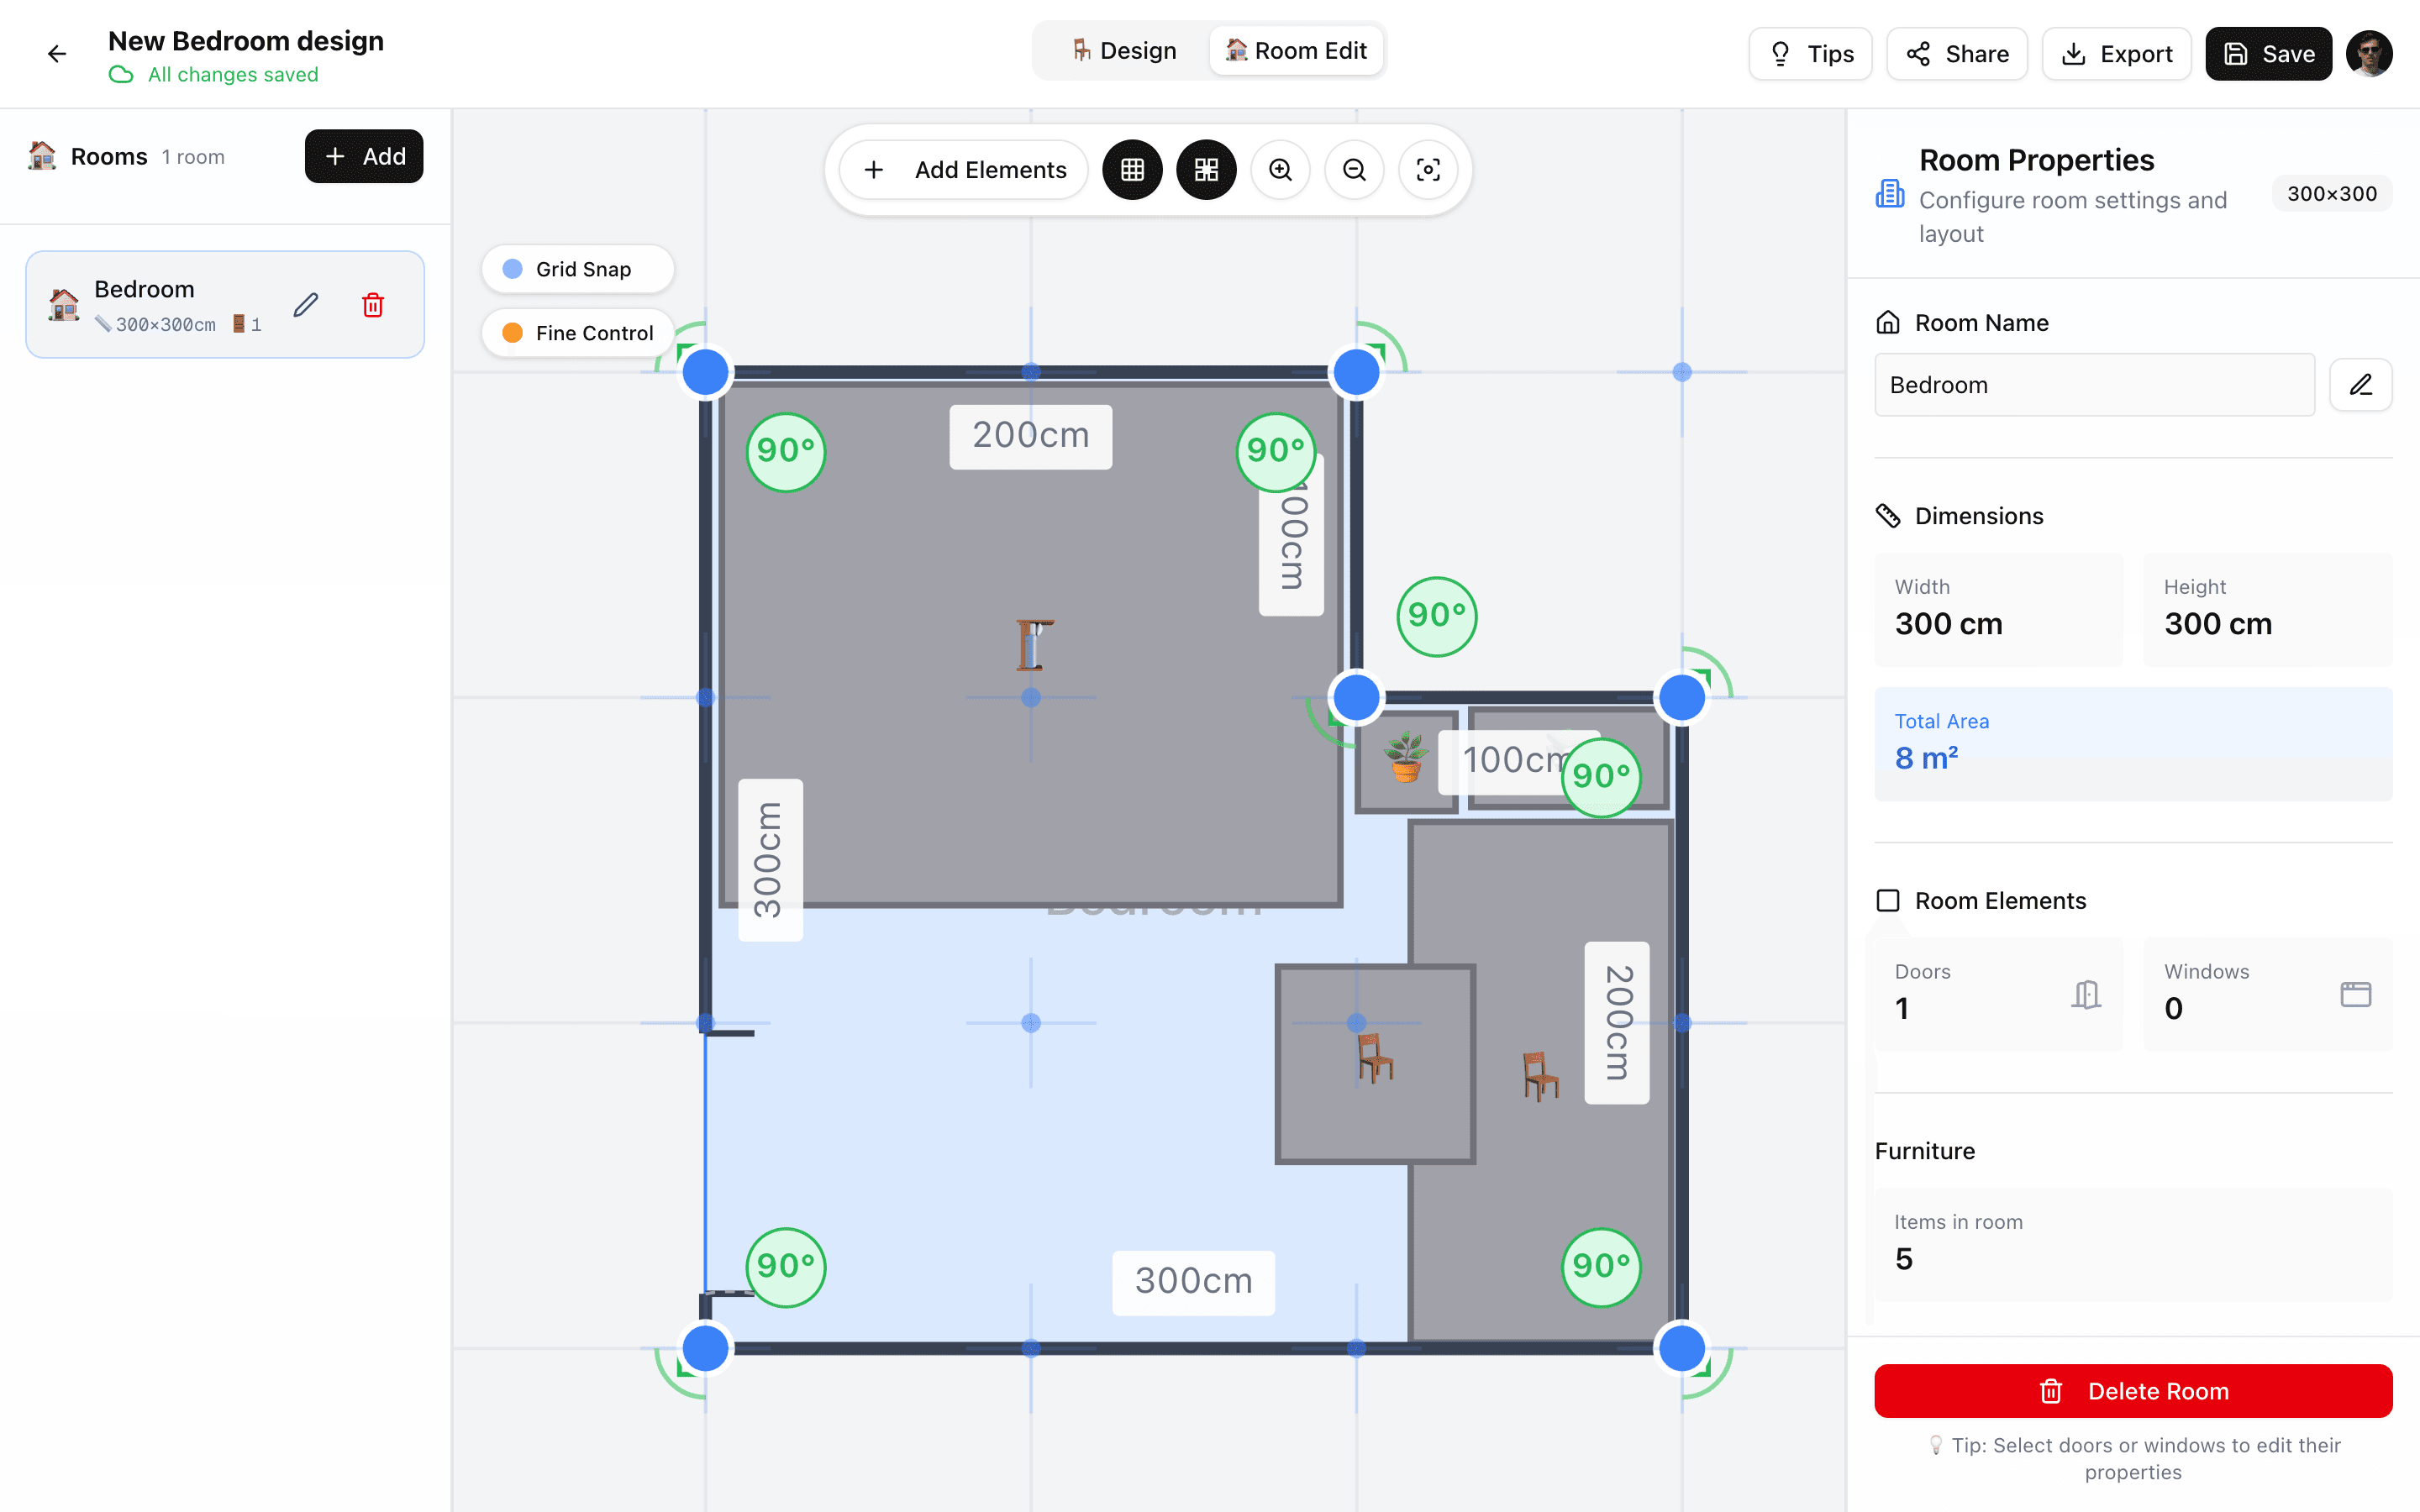The image size is (2420, 1512).
Task: Switch to the Room Edit tab
Action: pyautogui.click(x=1296, y=51)
